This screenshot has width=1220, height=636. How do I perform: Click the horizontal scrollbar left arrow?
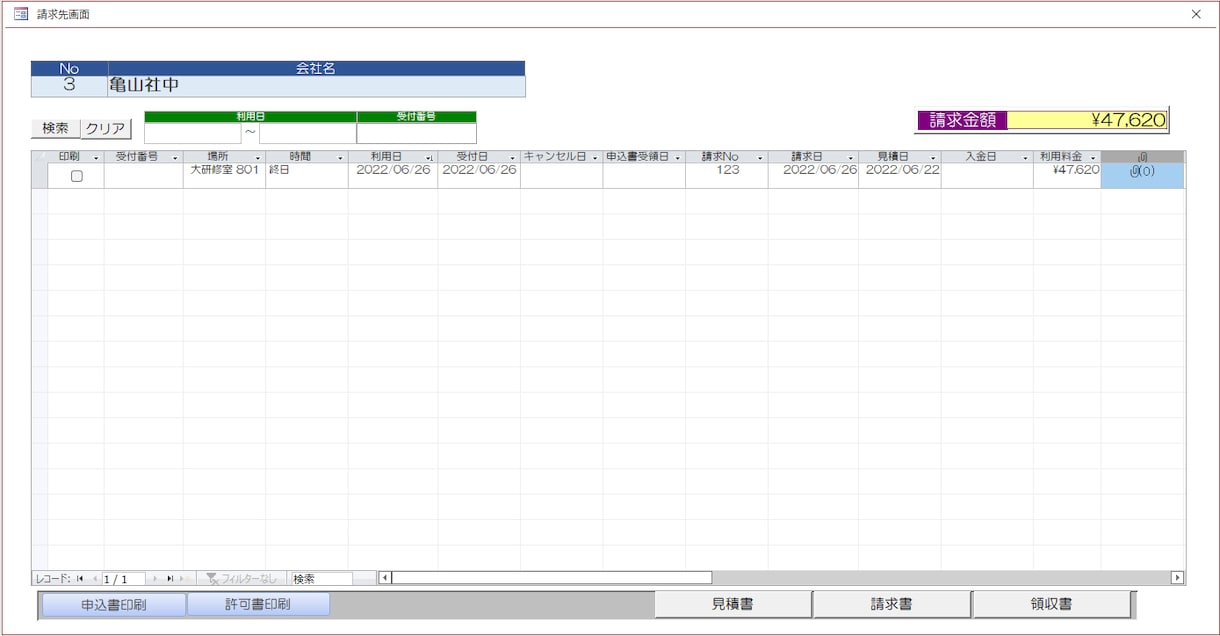(x=385, y=578)
